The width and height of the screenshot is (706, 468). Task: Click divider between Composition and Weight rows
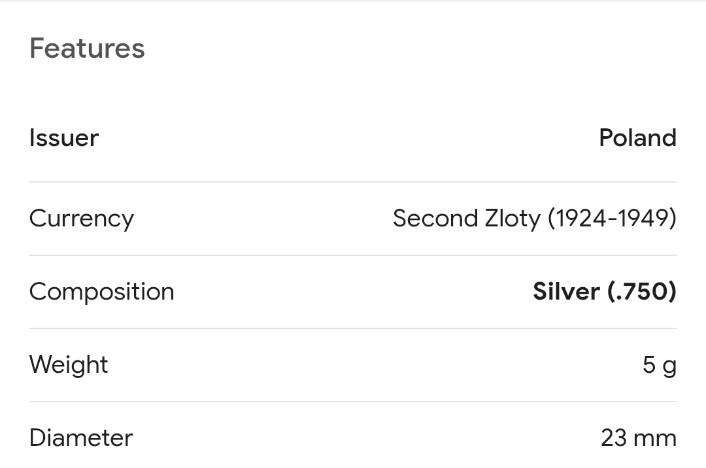pyautogui.click(x=353, y=328)
